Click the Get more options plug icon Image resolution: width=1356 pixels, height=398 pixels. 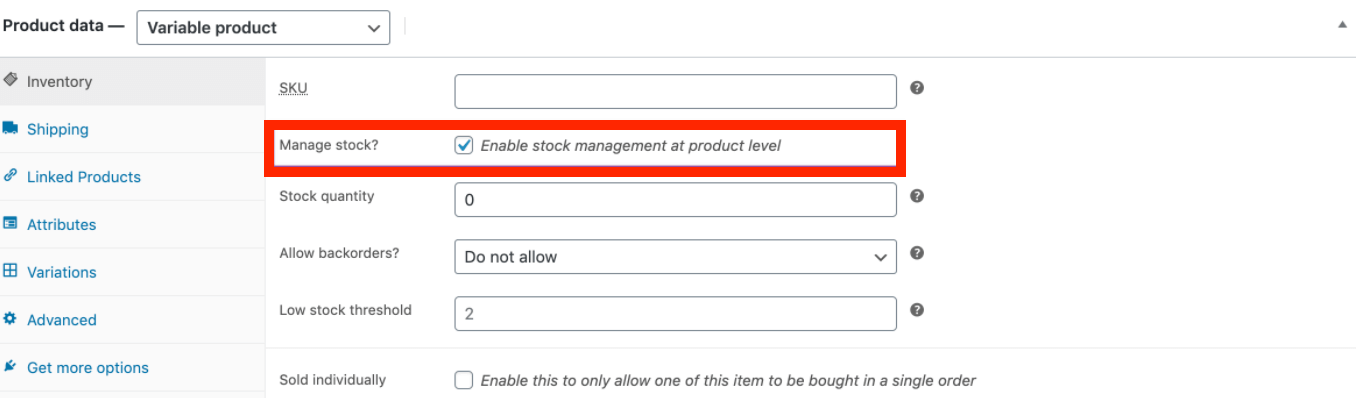pos(10,367)
